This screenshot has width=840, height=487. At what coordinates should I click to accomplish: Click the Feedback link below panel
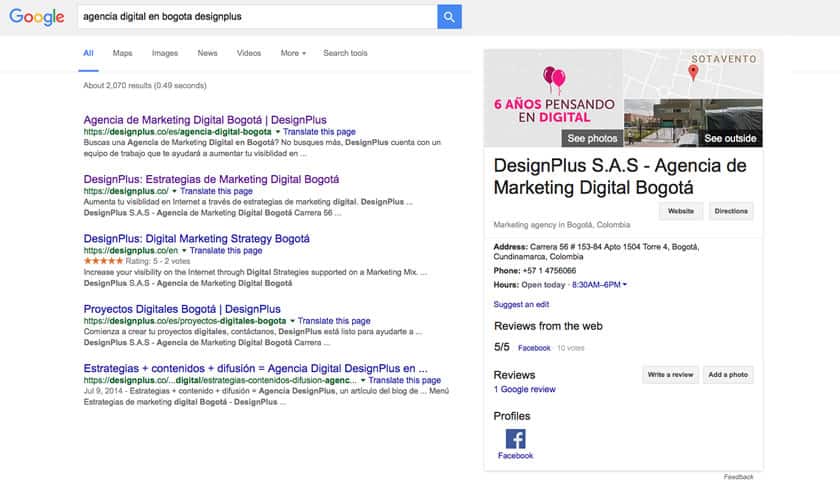pyautogui.click(x=739, y=477)
